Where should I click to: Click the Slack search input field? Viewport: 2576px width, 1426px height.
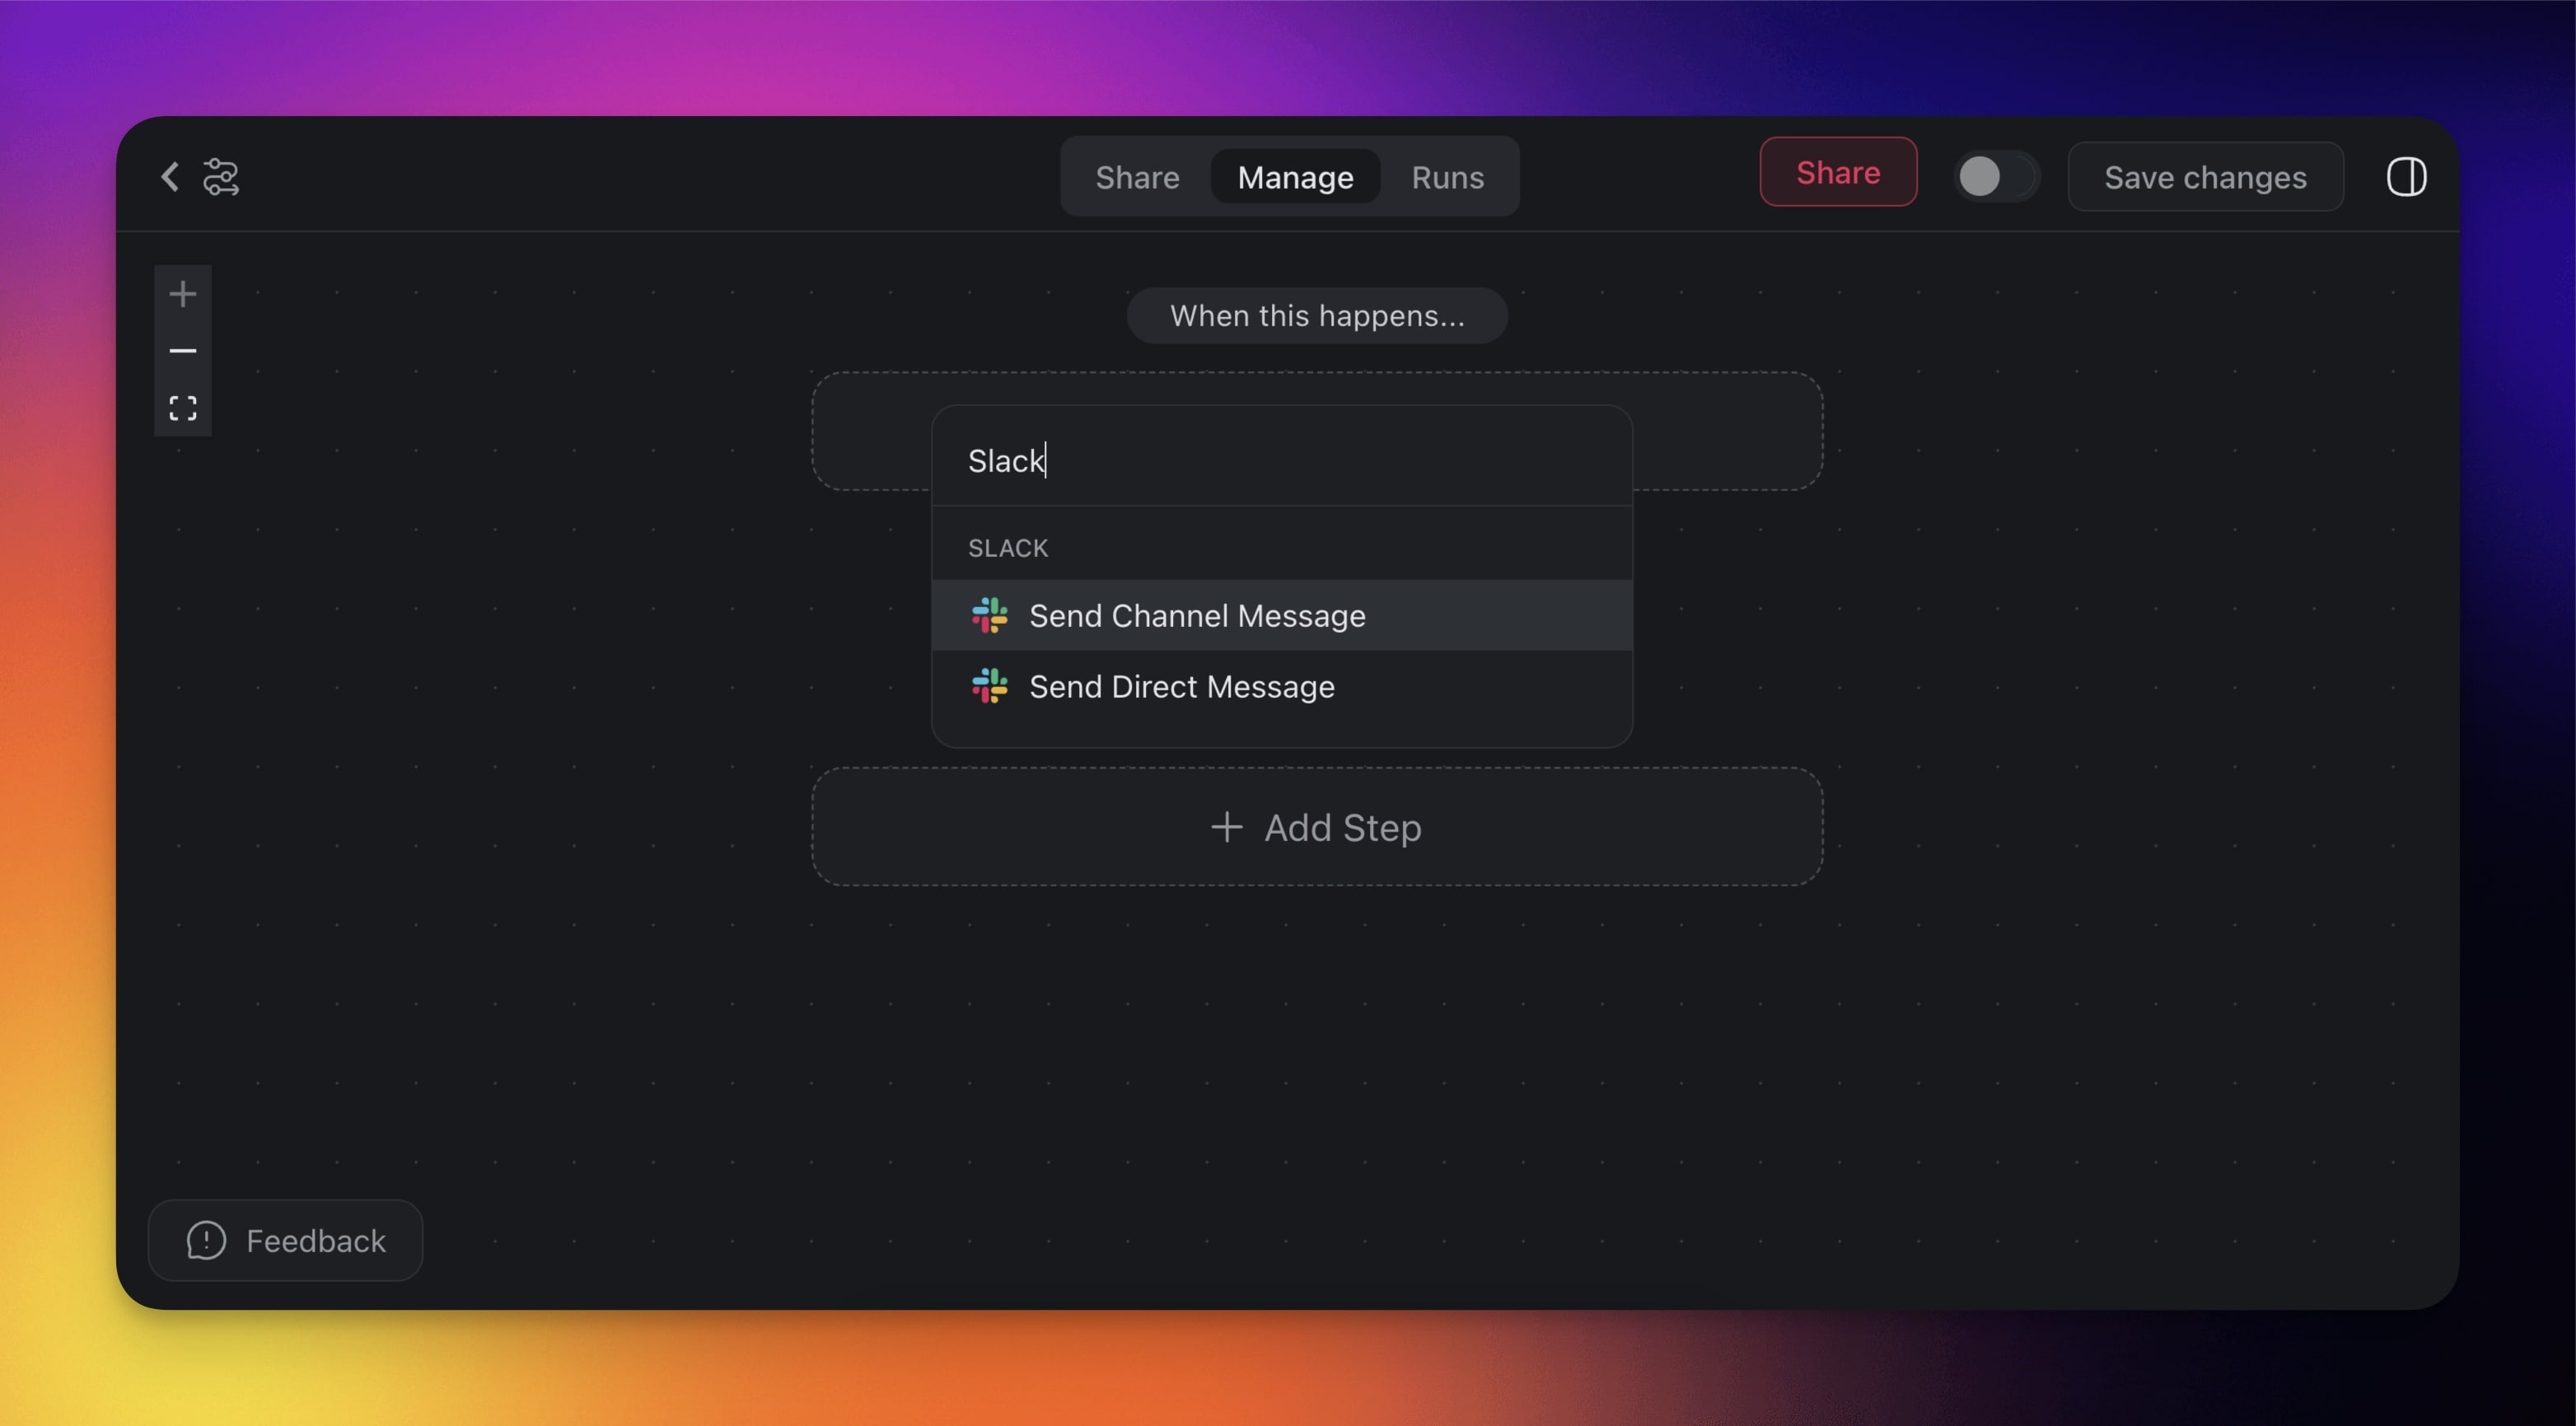(x=1280, y=460)
